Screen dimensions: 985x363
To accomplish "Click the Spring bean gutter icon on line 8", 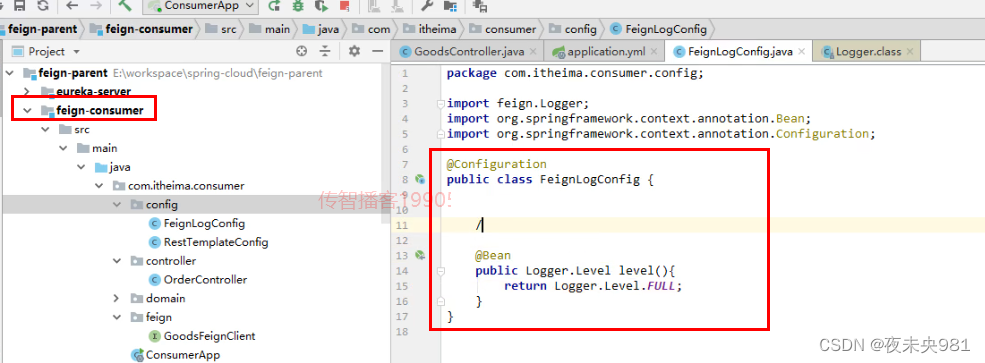I will (420, 180).
